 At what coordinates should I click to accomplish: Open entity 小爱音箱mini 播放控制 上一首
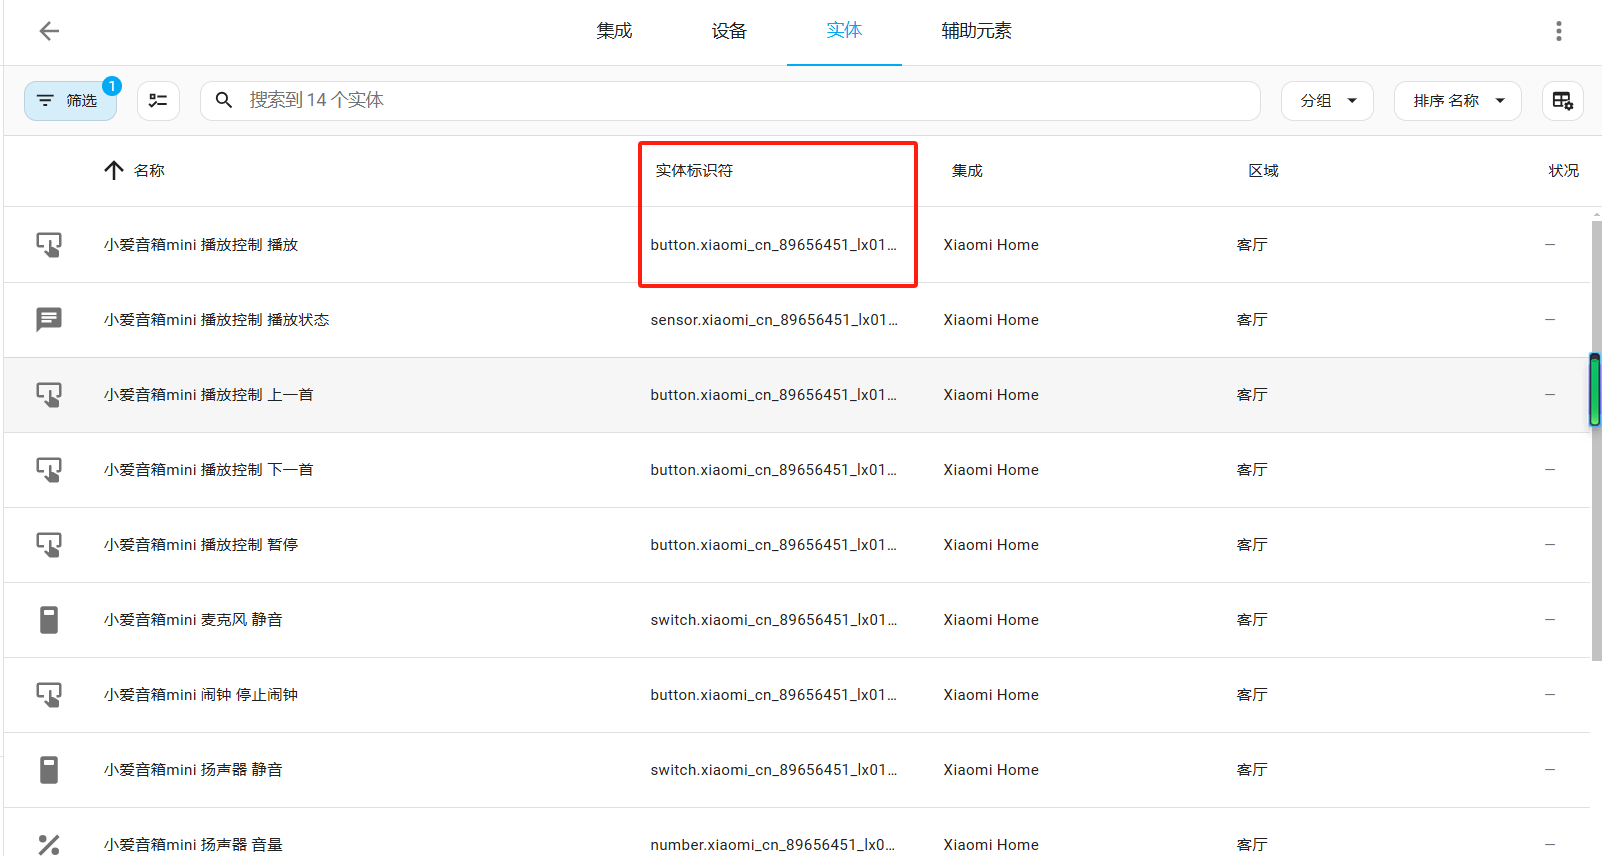[x=209, y=395]
